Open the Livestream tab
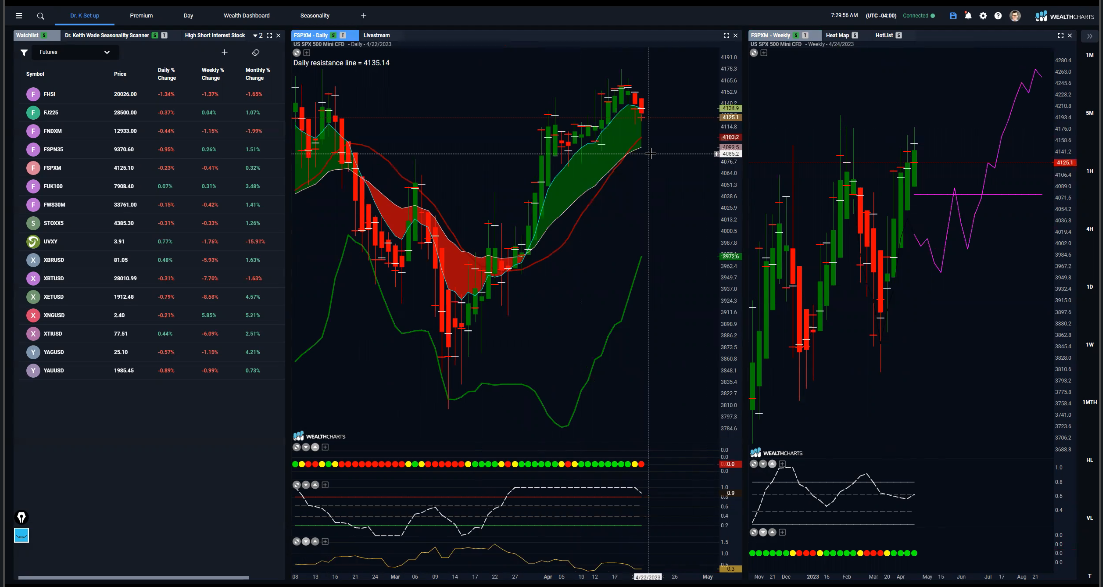 coord(376,35)
